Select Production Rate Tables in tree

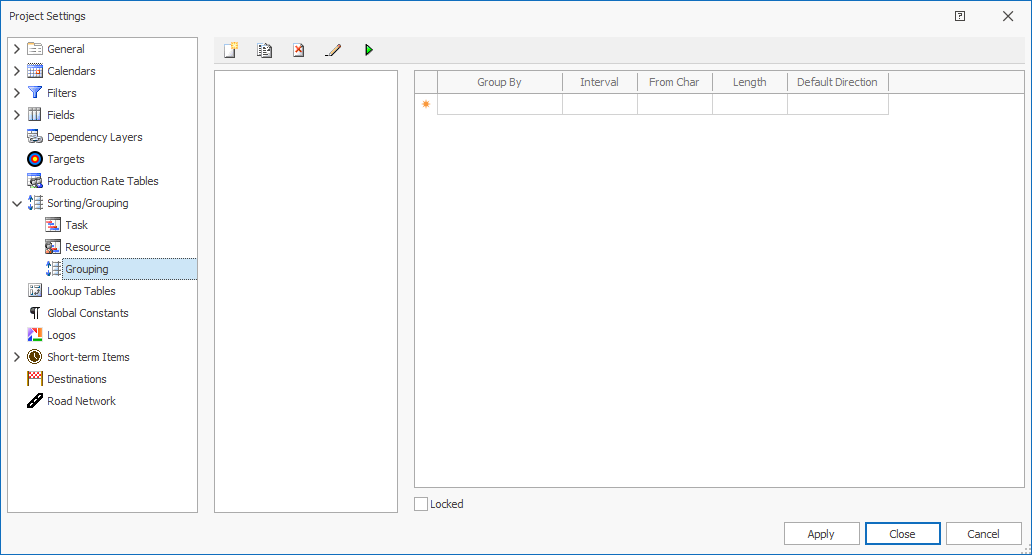click(102, 181)
